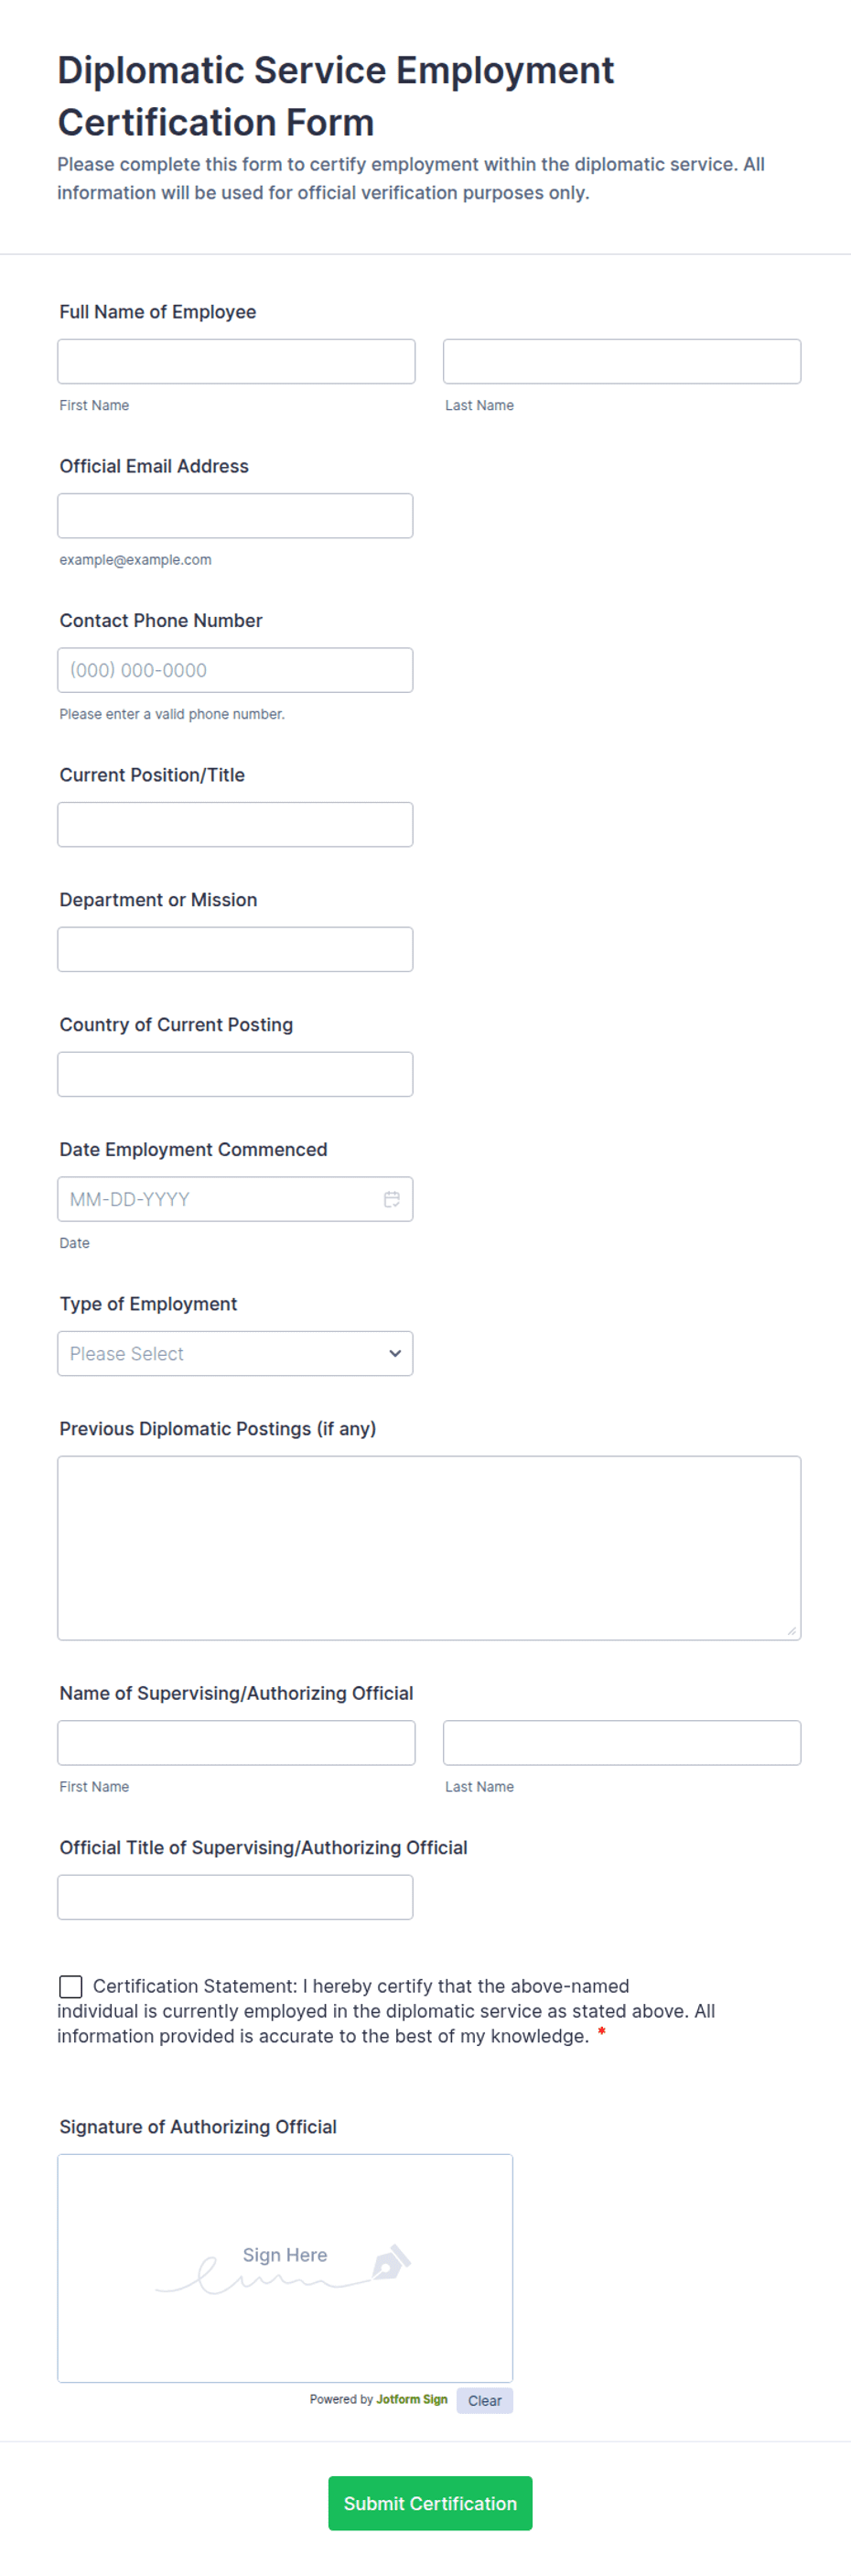Image resolution: width=851 pixels, height=2576 pixels.
Task: Click the Submit Certification button
Action: click(x=430, y=2503)
